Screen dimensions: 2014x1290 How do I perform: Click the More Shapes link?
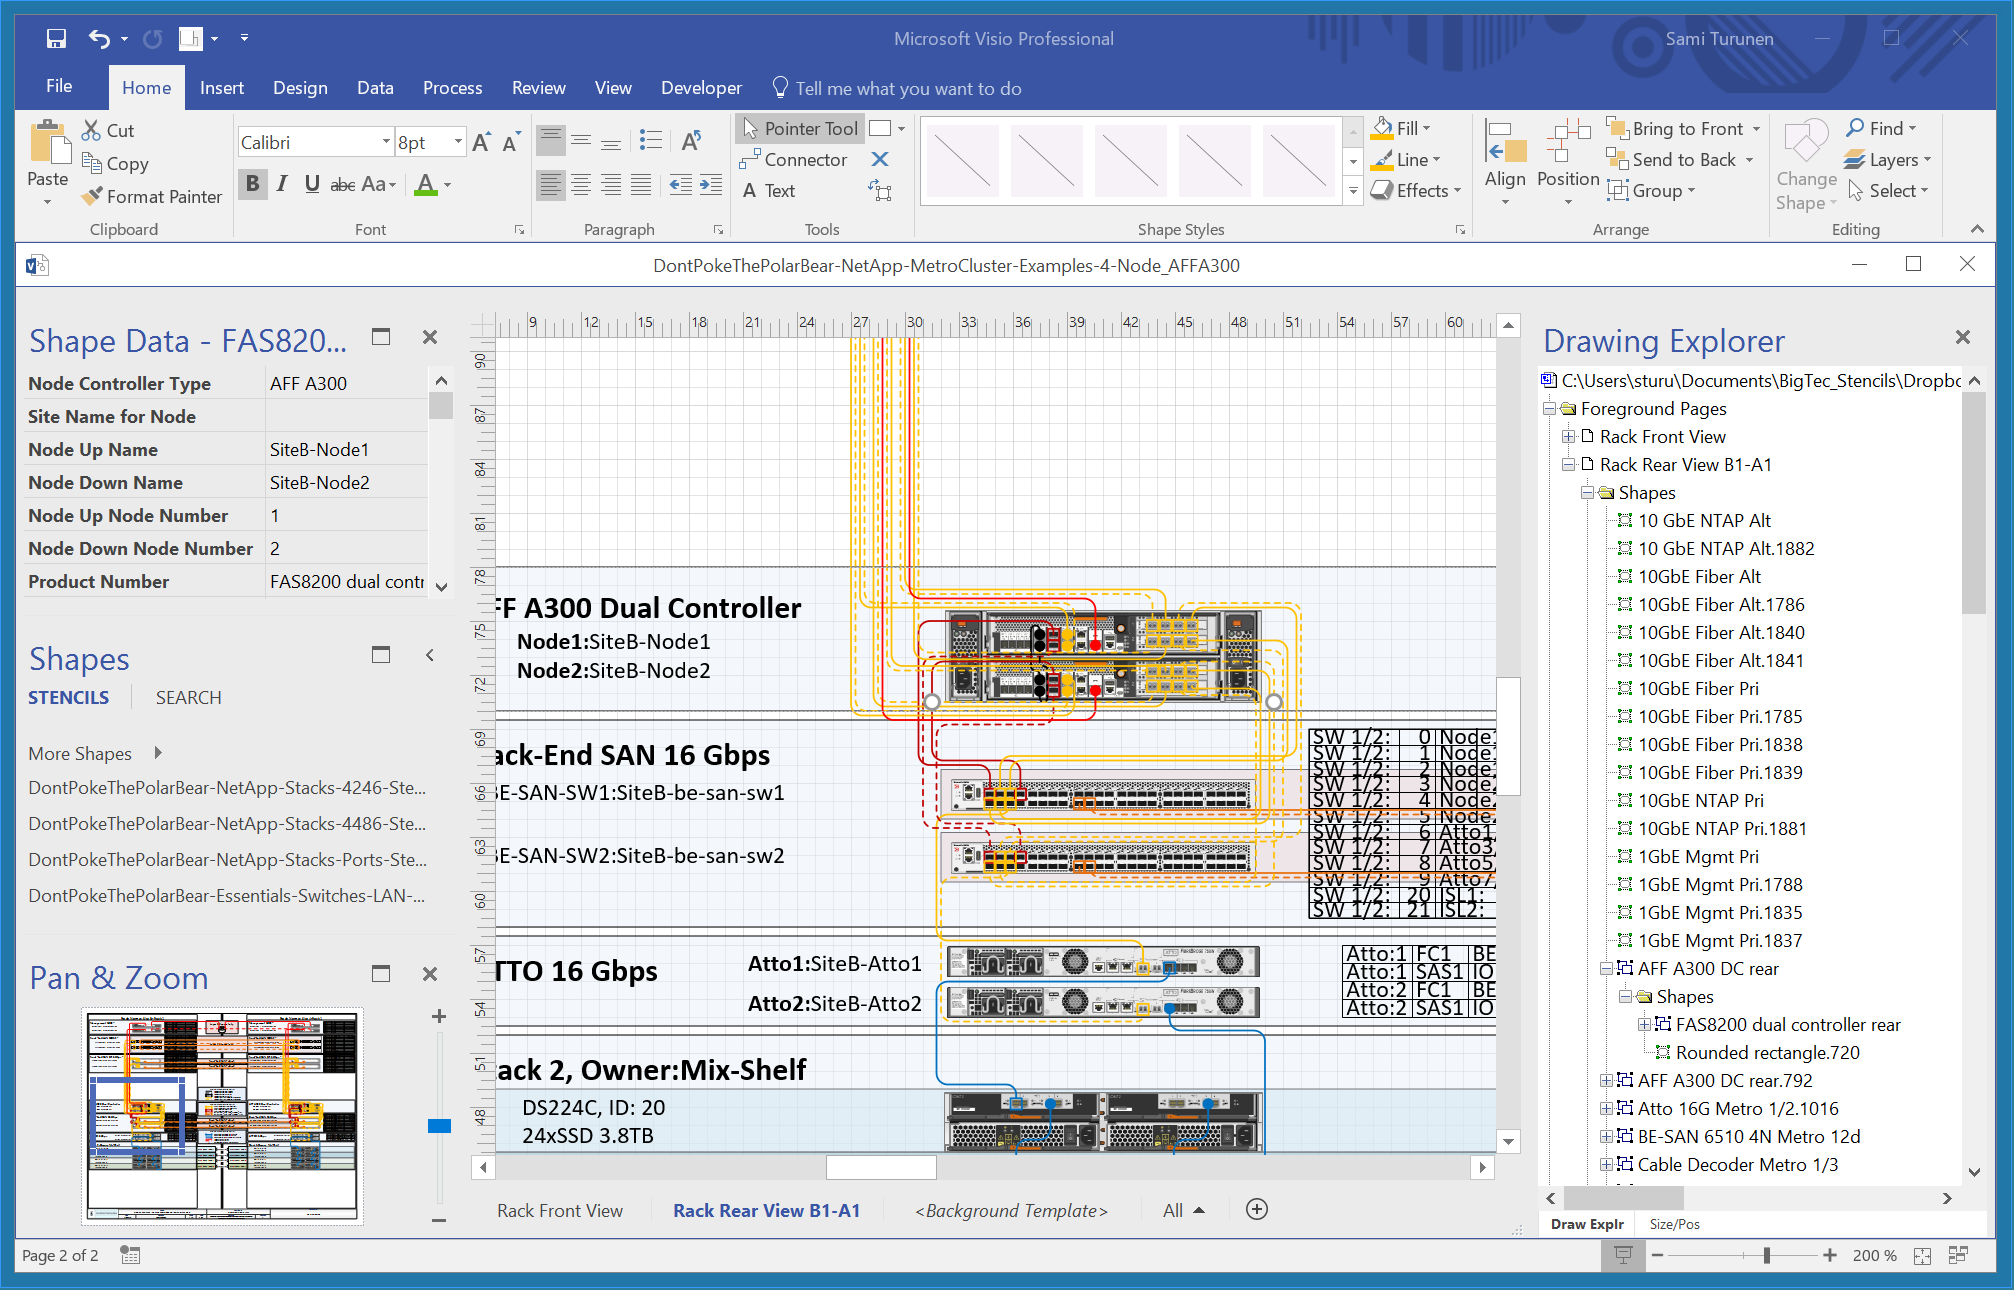click(x=80, y=753)
